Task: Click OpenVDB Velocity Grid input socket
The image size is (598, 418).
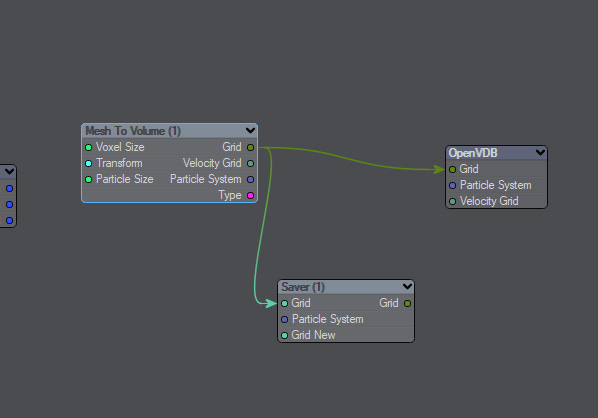Action: (452, 201)
